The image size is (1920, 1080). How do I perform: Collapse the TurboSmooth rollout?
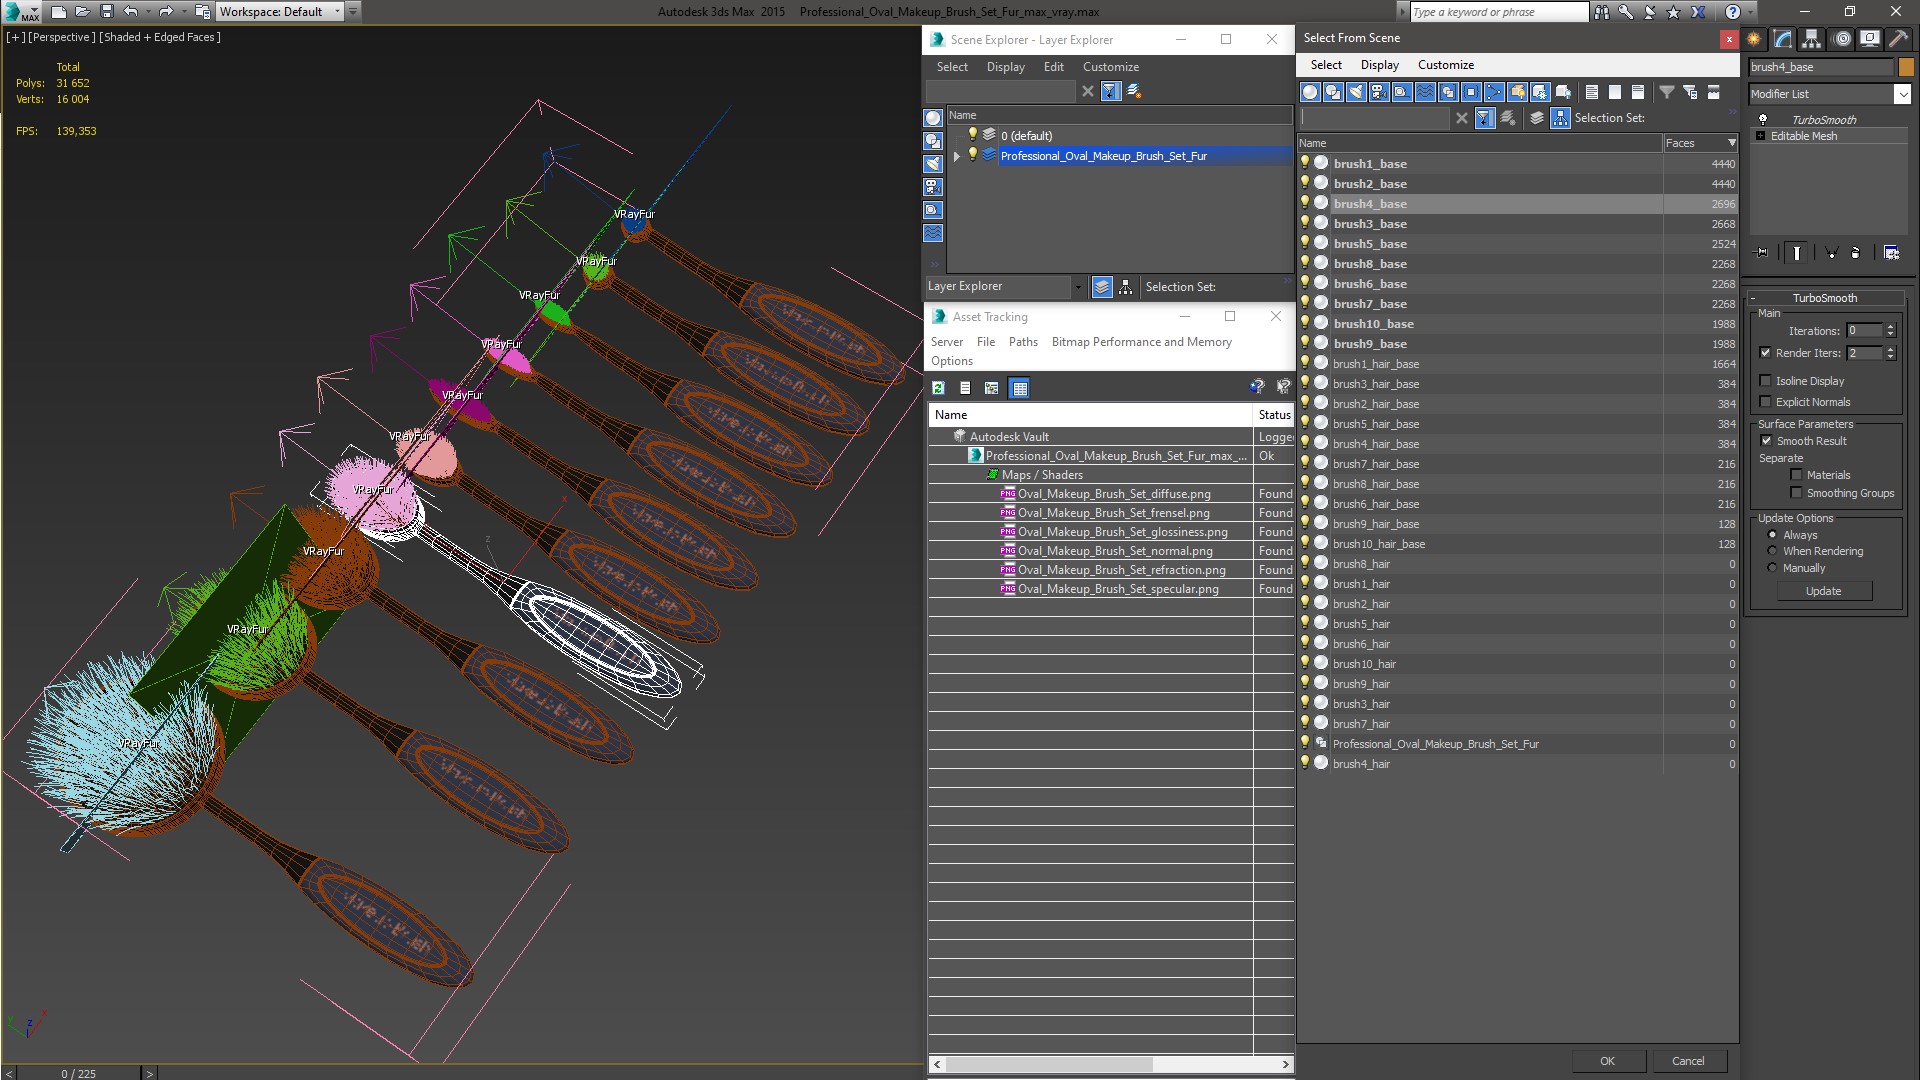pos(1755,298)
